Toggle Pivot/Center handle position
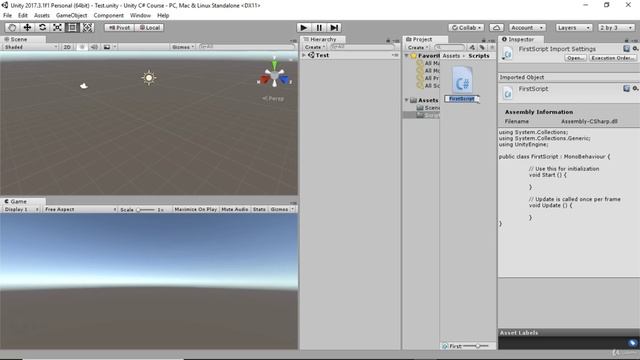The image size is (640, 360). click(x=119, y=28)
